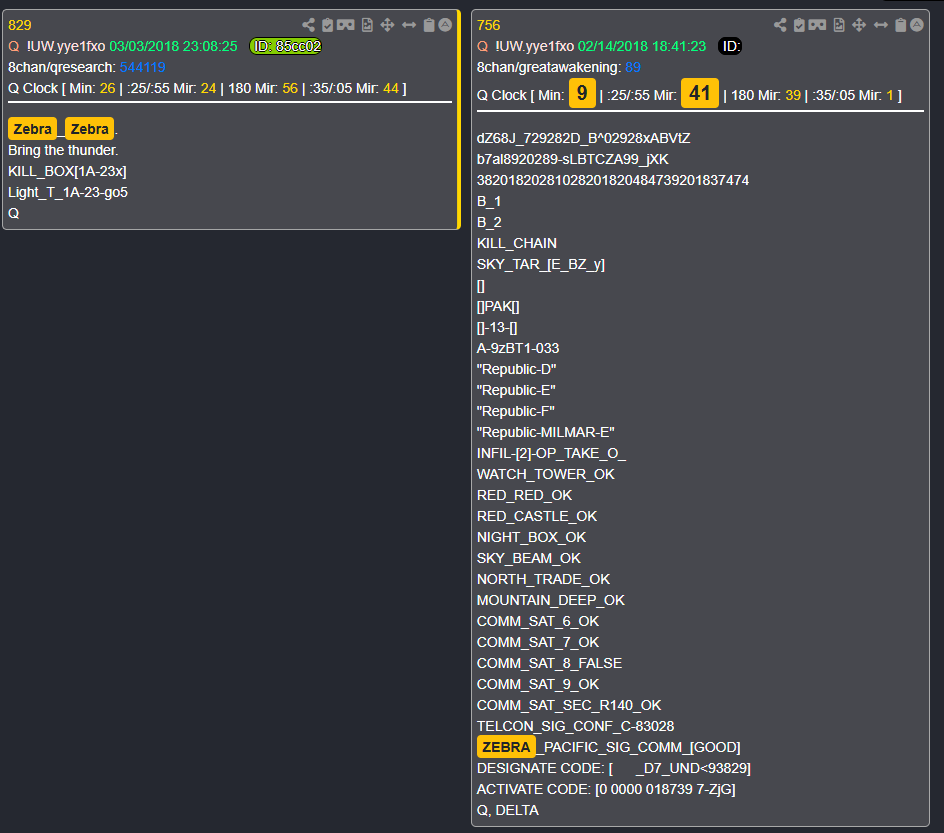Click the red Q marker beside post 829 tripcode
The height and width of the screenshot is (833, 944).
pos(14,46)
